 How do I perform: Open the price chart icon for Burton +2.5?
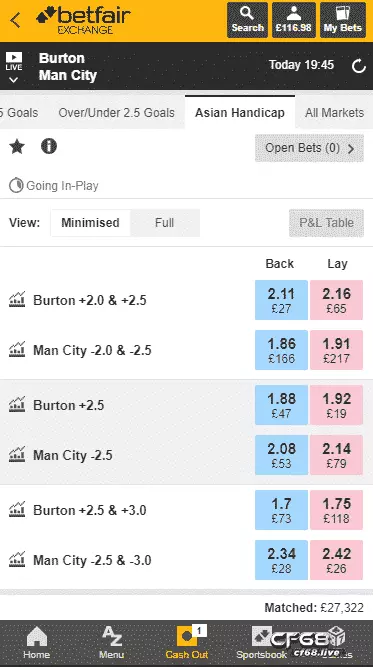[17, 405]
